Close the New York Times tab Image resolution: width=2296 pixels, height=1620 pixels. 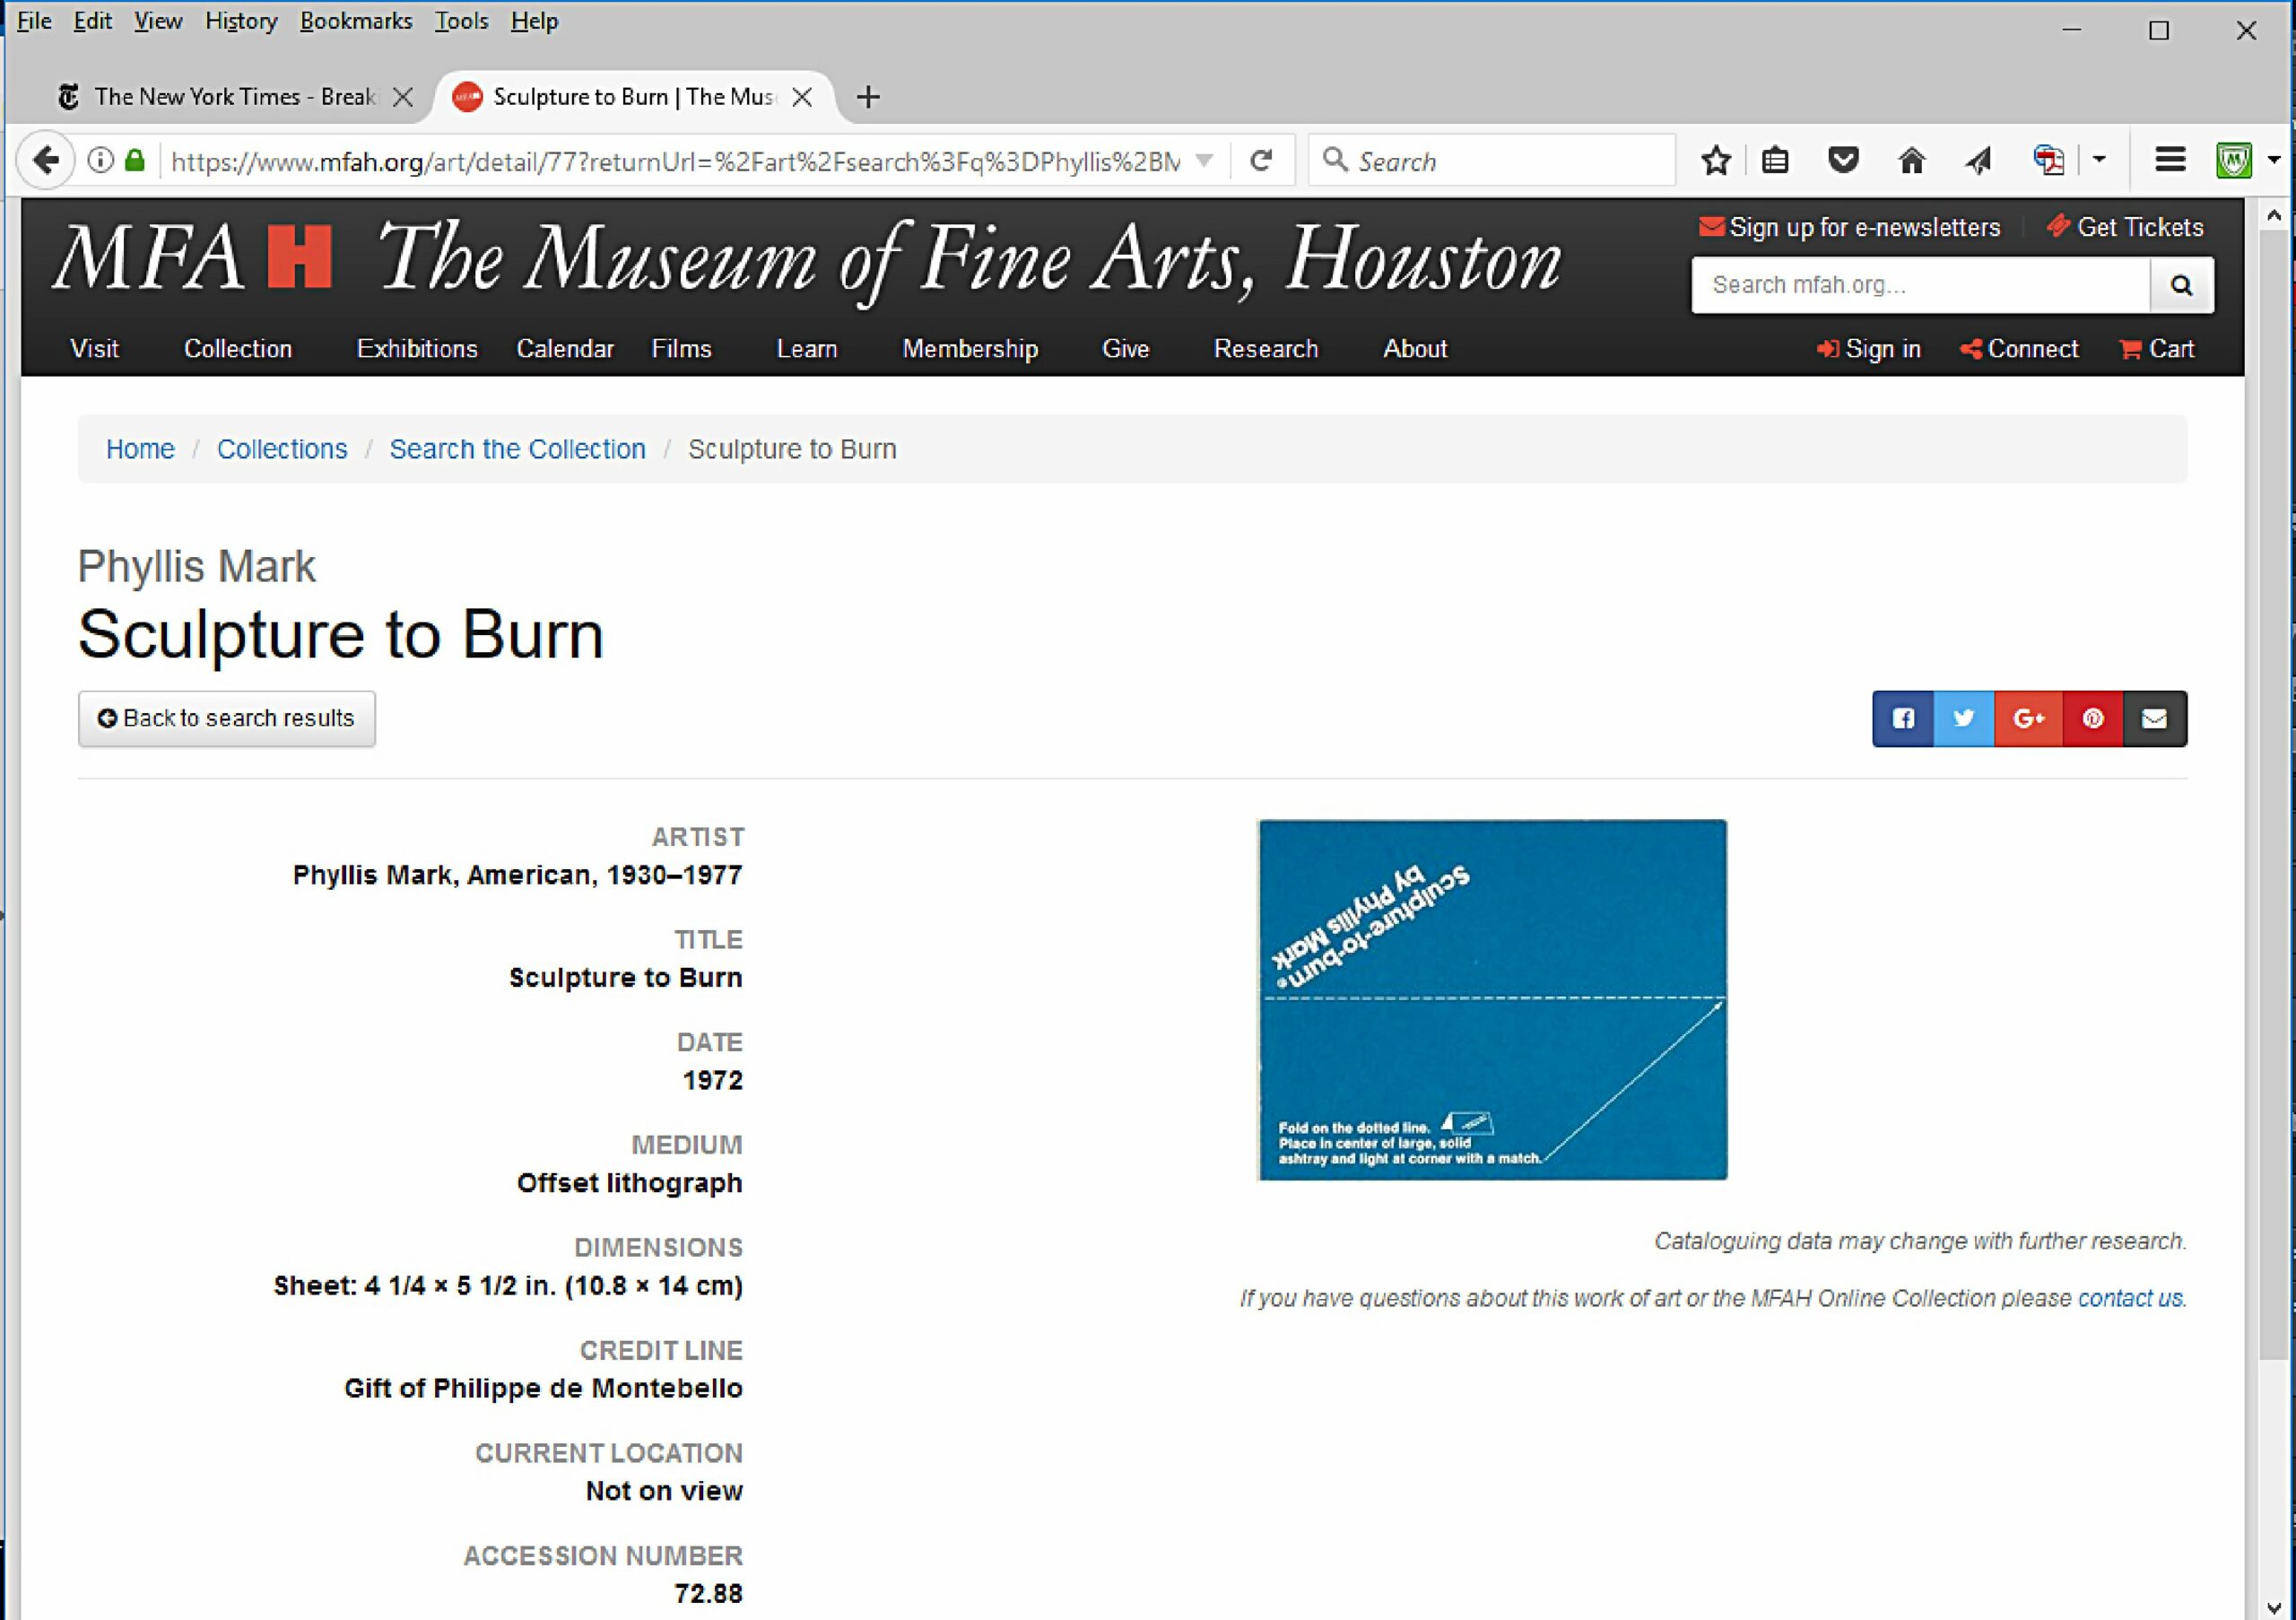pyautogui.click(x=403, y=97)
